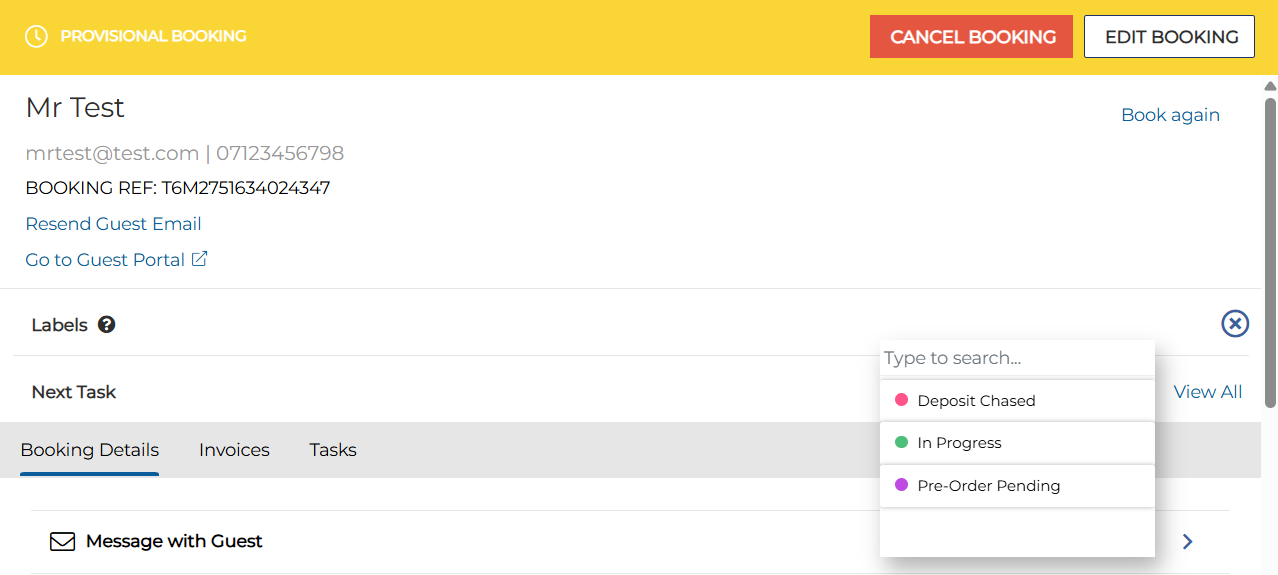Click the green In Progress color dot
This screenshot has height=575, width=1278.
click(901, 442)
